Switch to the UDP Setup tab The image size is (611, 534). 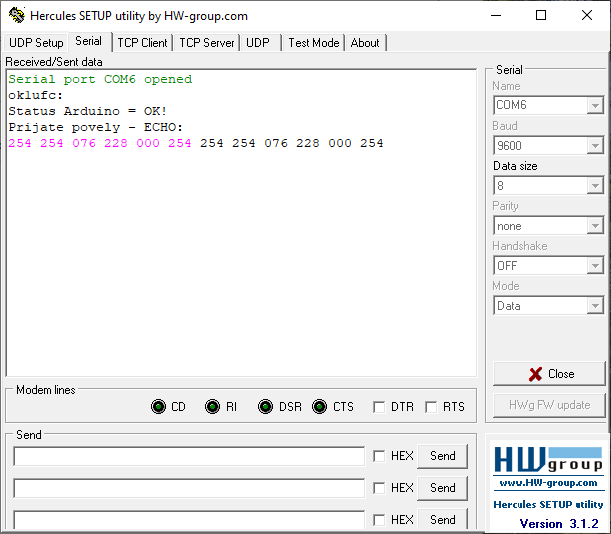pyautogui.click(x=36, y=43)
